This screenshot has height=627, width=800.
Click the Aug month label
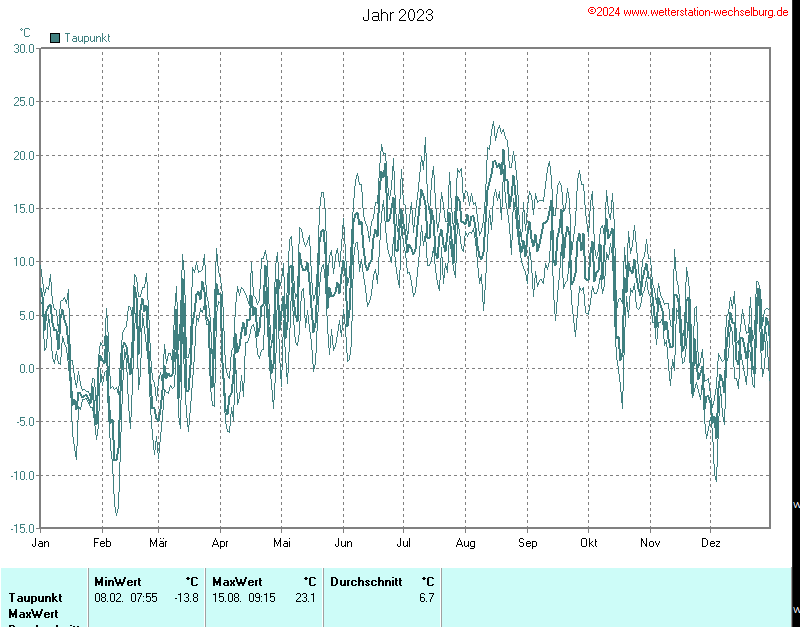[465, 543]
